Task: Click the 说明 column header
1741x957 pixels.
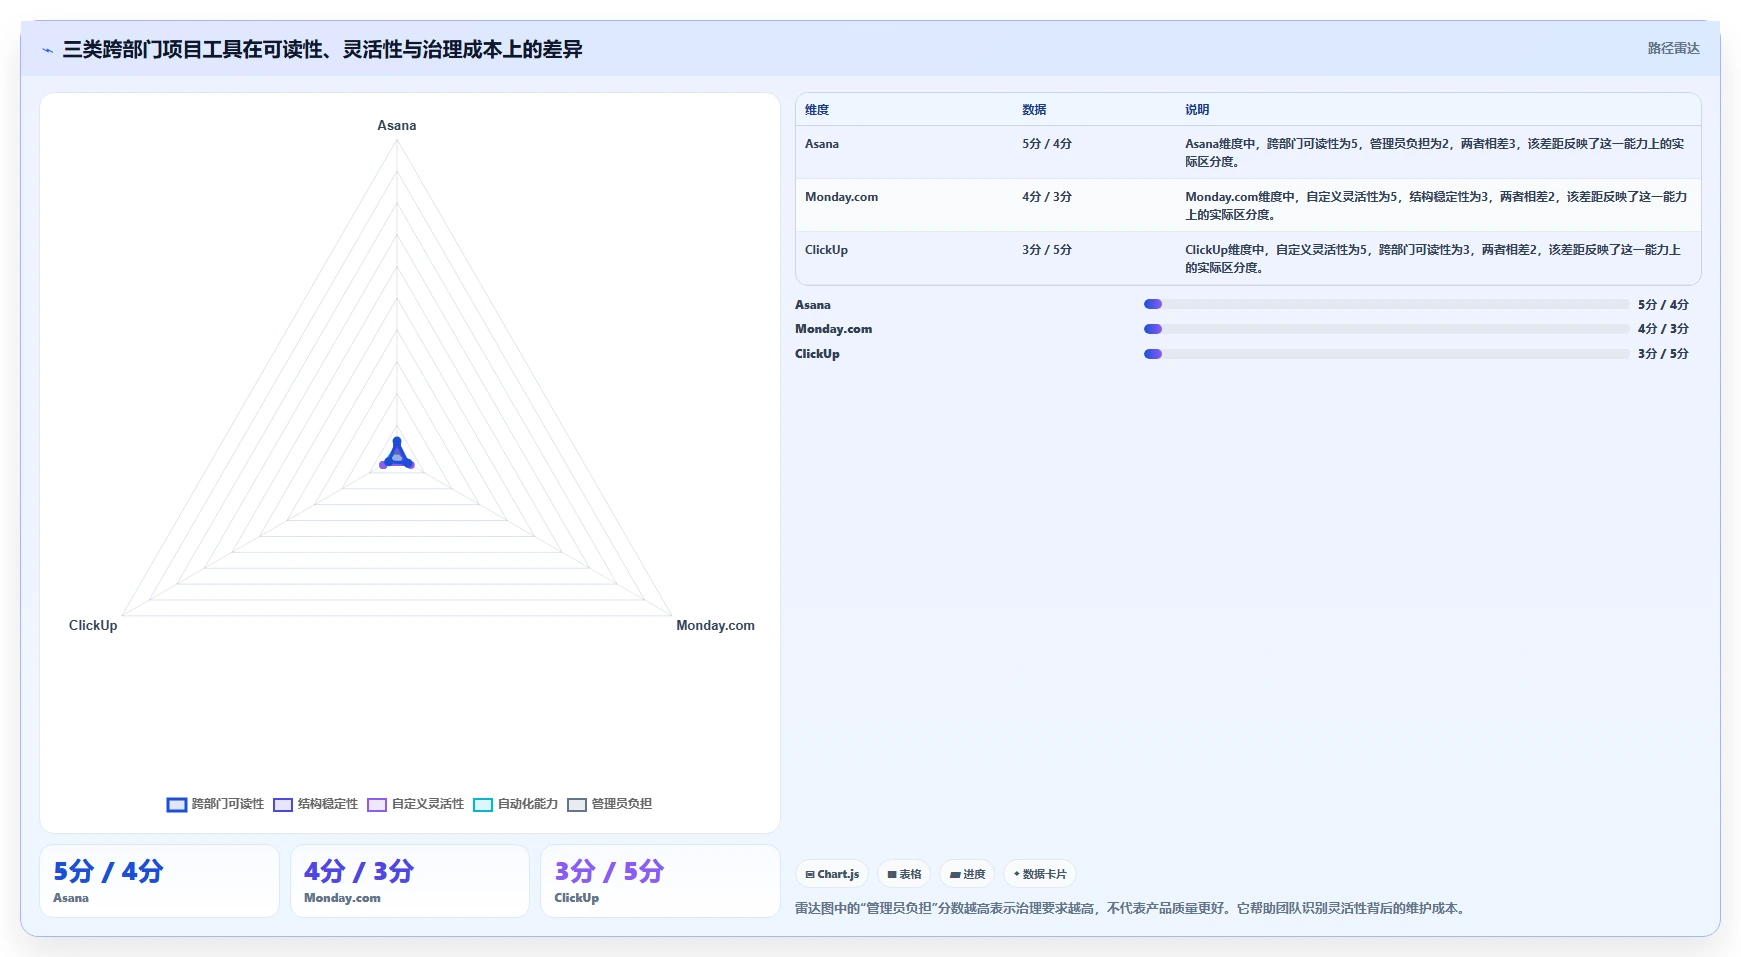Action: (x=1197, y=110)
